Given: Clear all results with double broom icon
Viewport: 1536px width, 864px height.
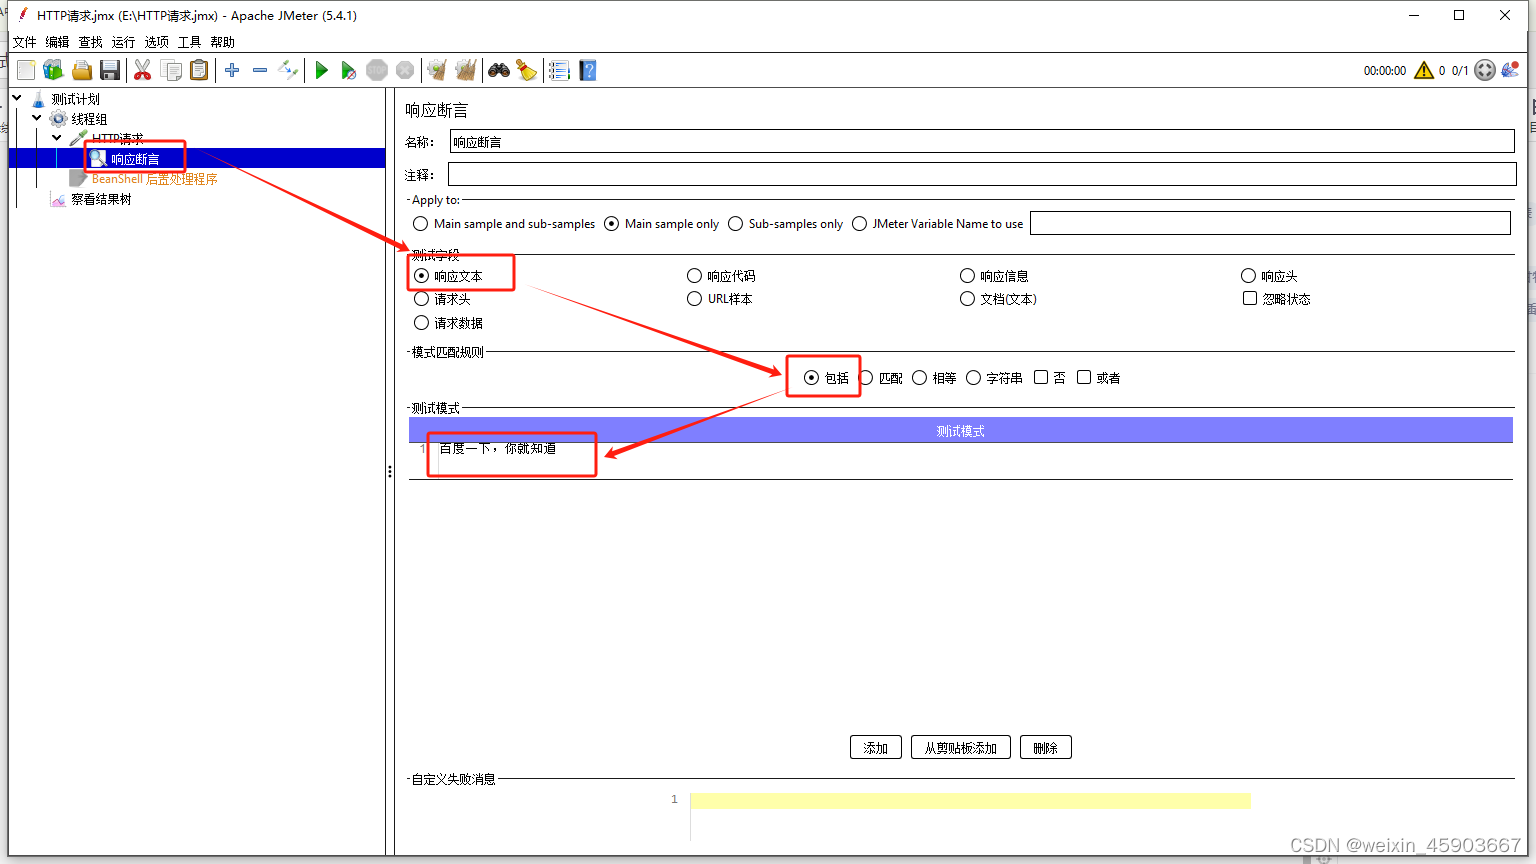Looking at the screenshot, I should (x=465, y=70).
